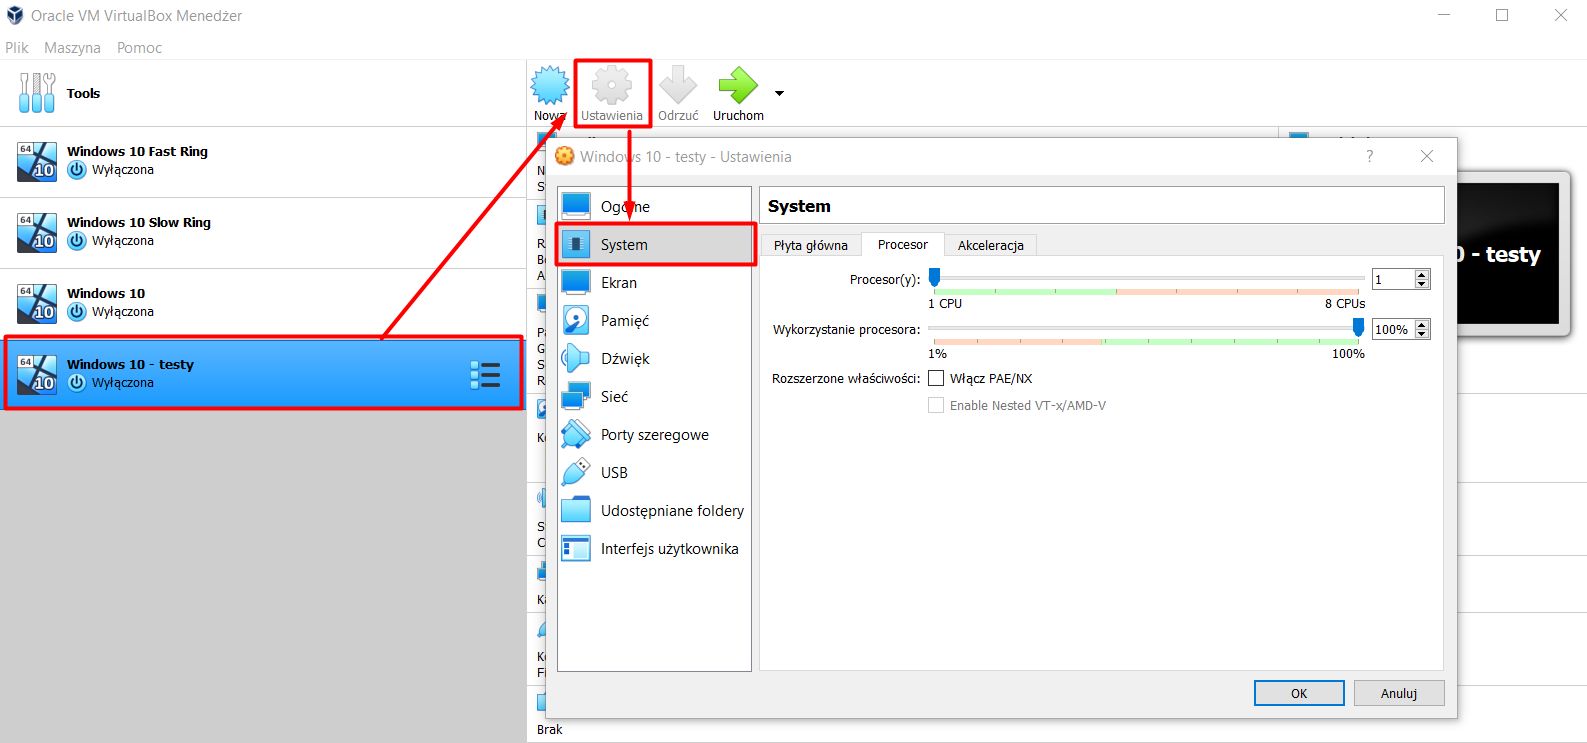Maximize the VirtualBox Menedżer window

[x=1502, y=15]
